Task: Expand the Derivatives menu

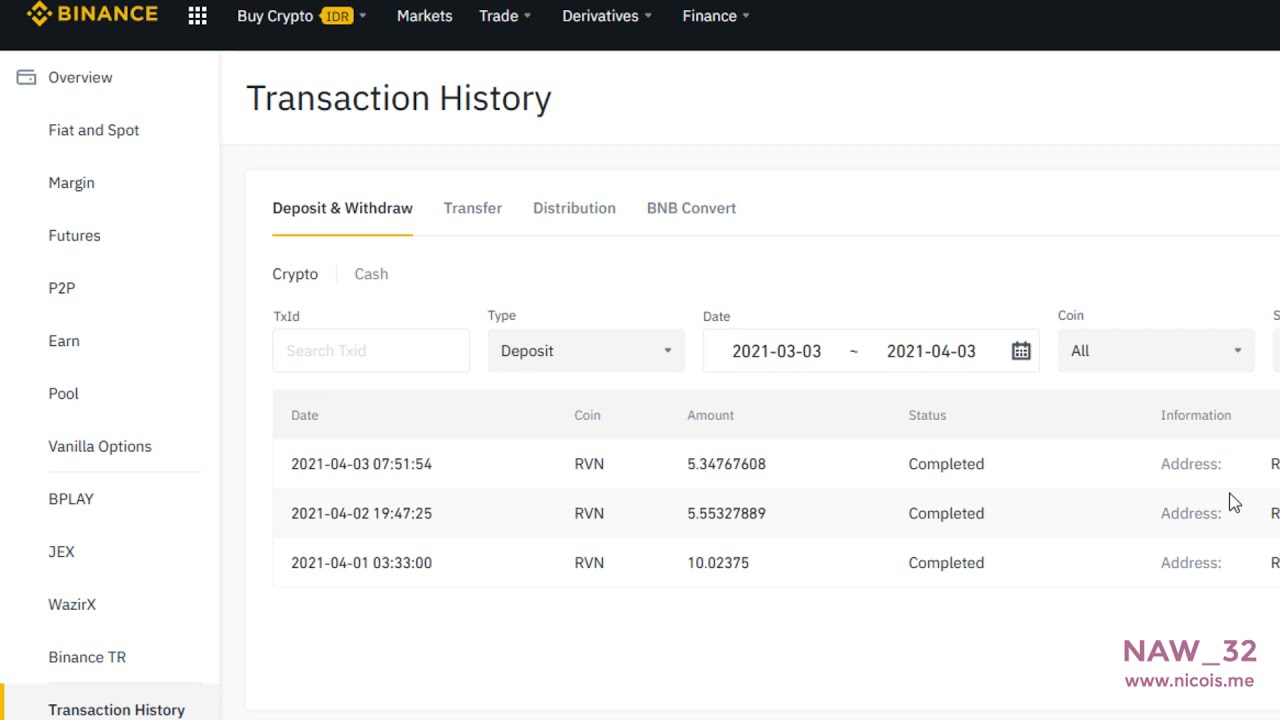Action: [x=607, y=16]
